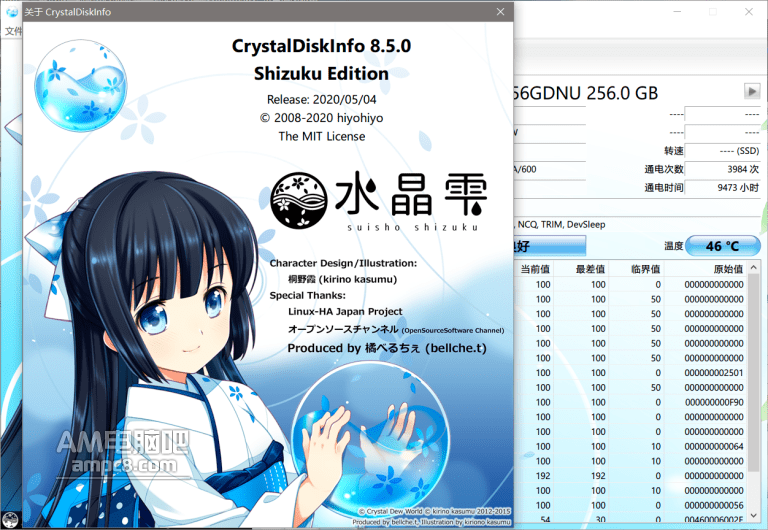This screenshot has width=768, height=530.
Task: Click the 通电次数 label
Action: click(664, 169)
